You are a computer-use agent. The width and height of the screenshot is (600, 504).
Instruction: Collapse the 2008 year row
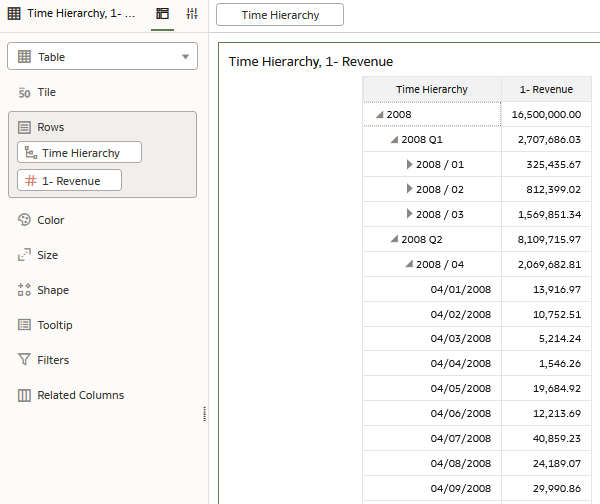379,115
